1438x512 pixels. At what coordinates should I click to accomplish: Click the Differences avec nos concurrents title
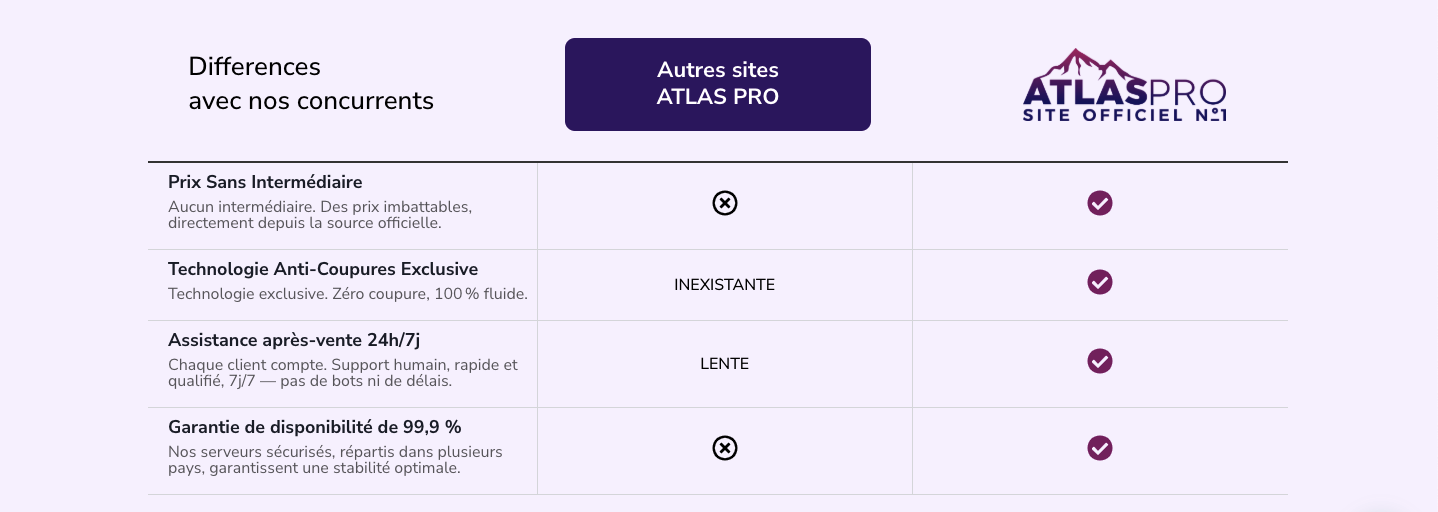311,84
